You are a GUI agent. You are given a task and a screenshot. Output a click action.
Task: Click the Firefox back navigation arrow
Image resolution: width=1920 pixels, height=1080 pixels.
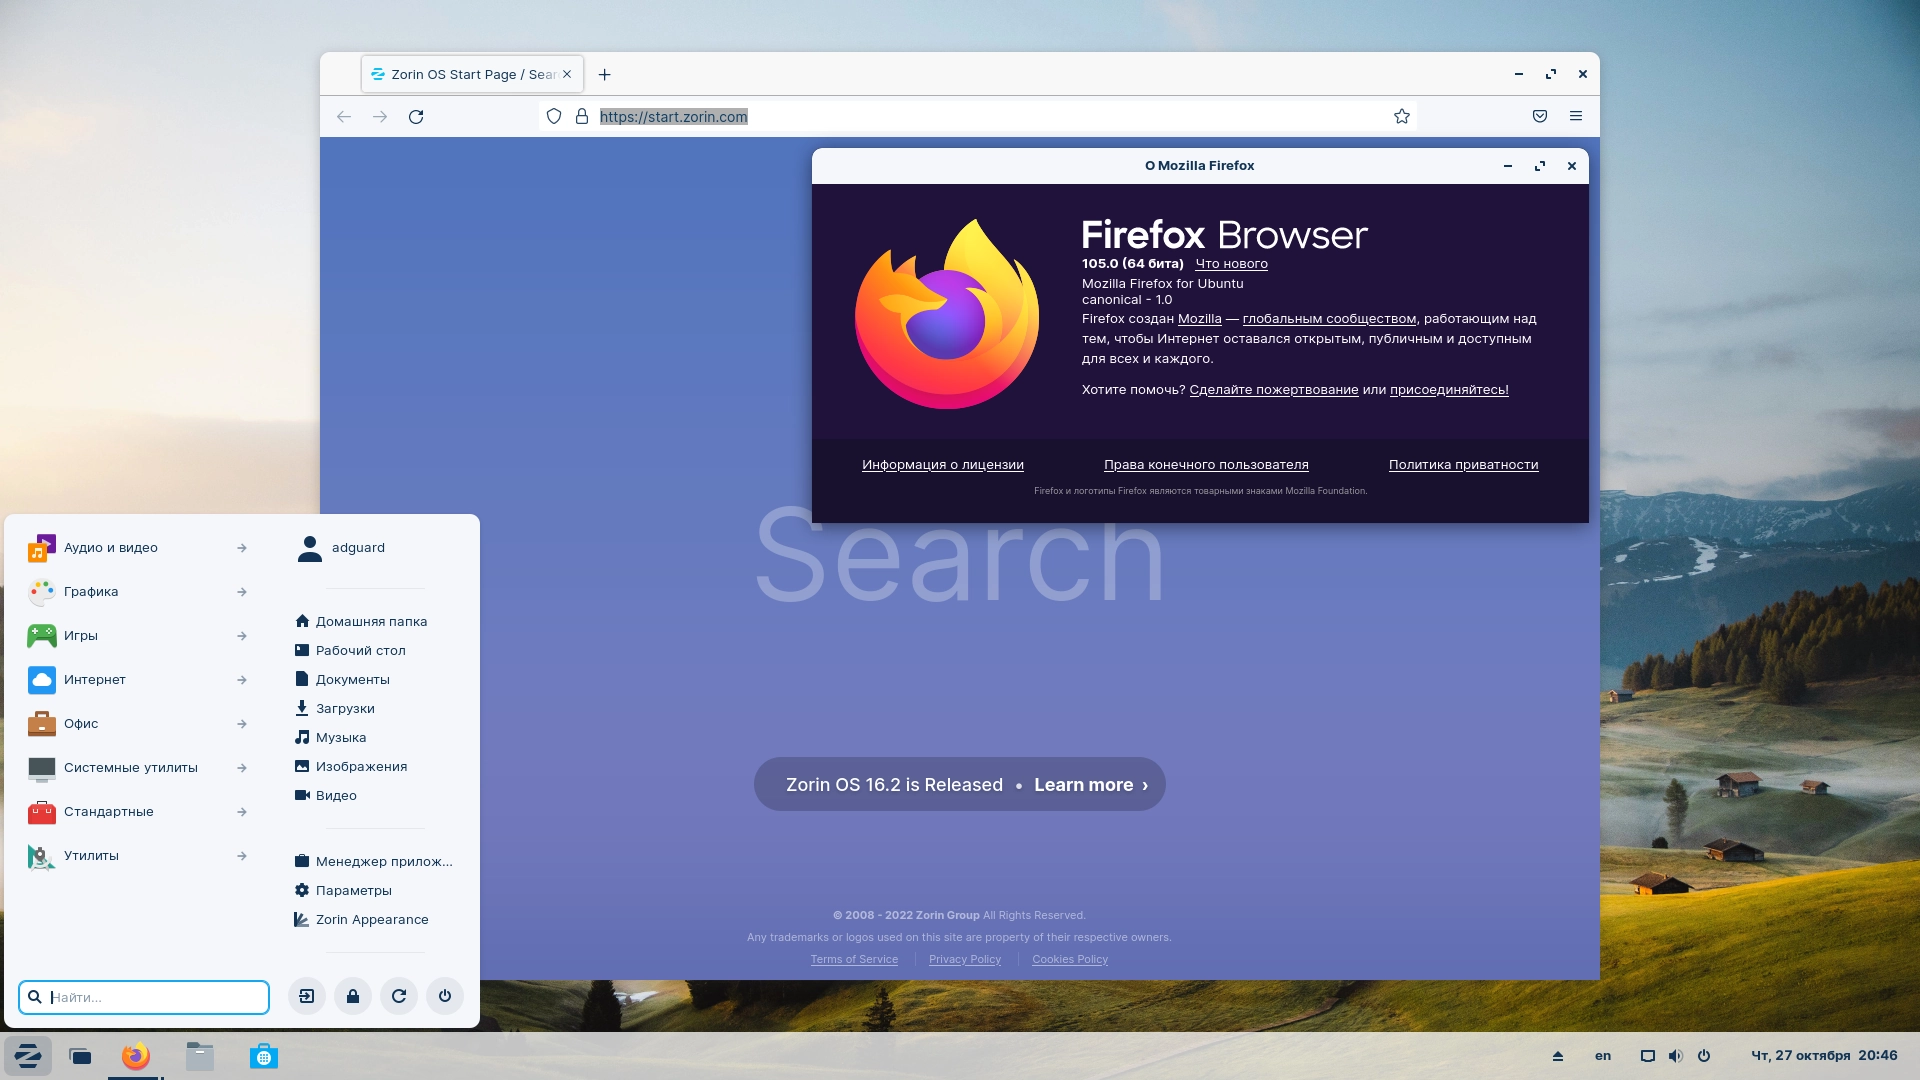coord(344,117)
